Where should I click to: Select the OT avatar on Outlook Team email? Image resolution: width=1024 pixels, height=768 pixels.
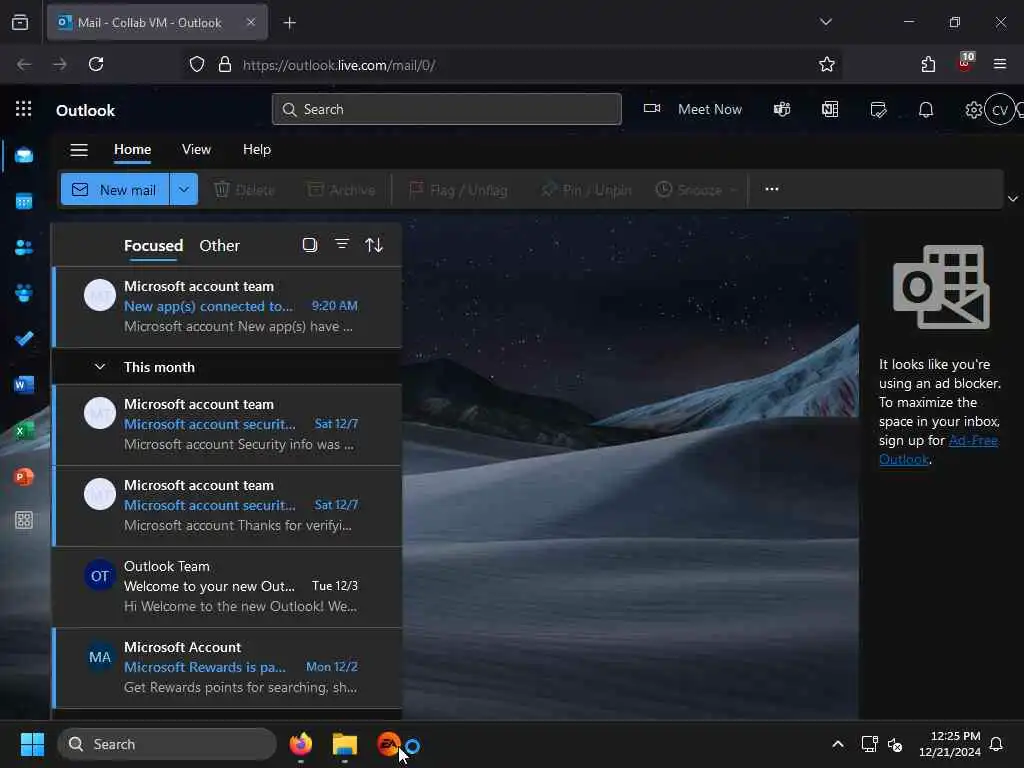point(100,575)
